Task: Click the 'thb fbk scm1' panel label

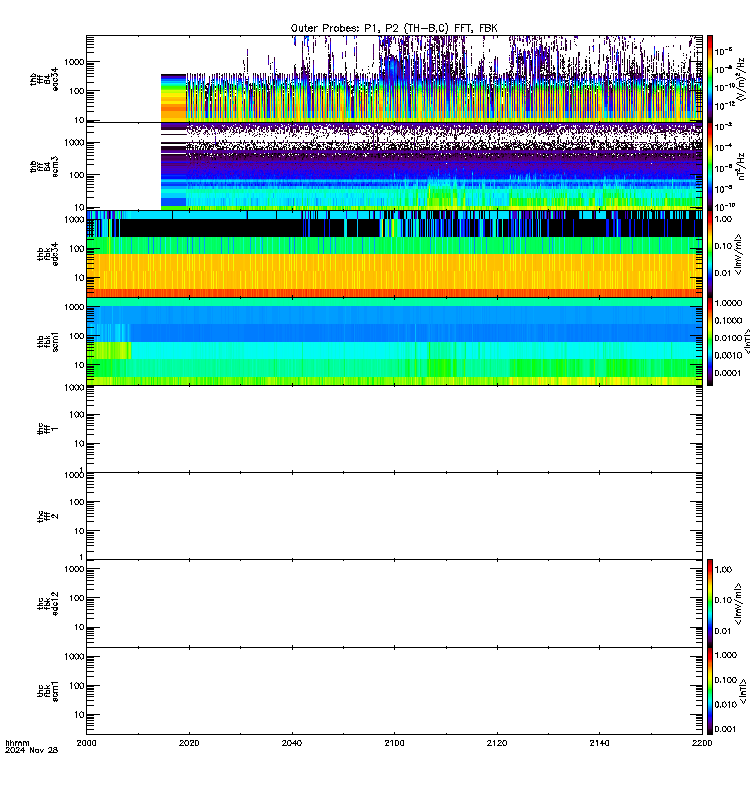Action: (48, 341)
